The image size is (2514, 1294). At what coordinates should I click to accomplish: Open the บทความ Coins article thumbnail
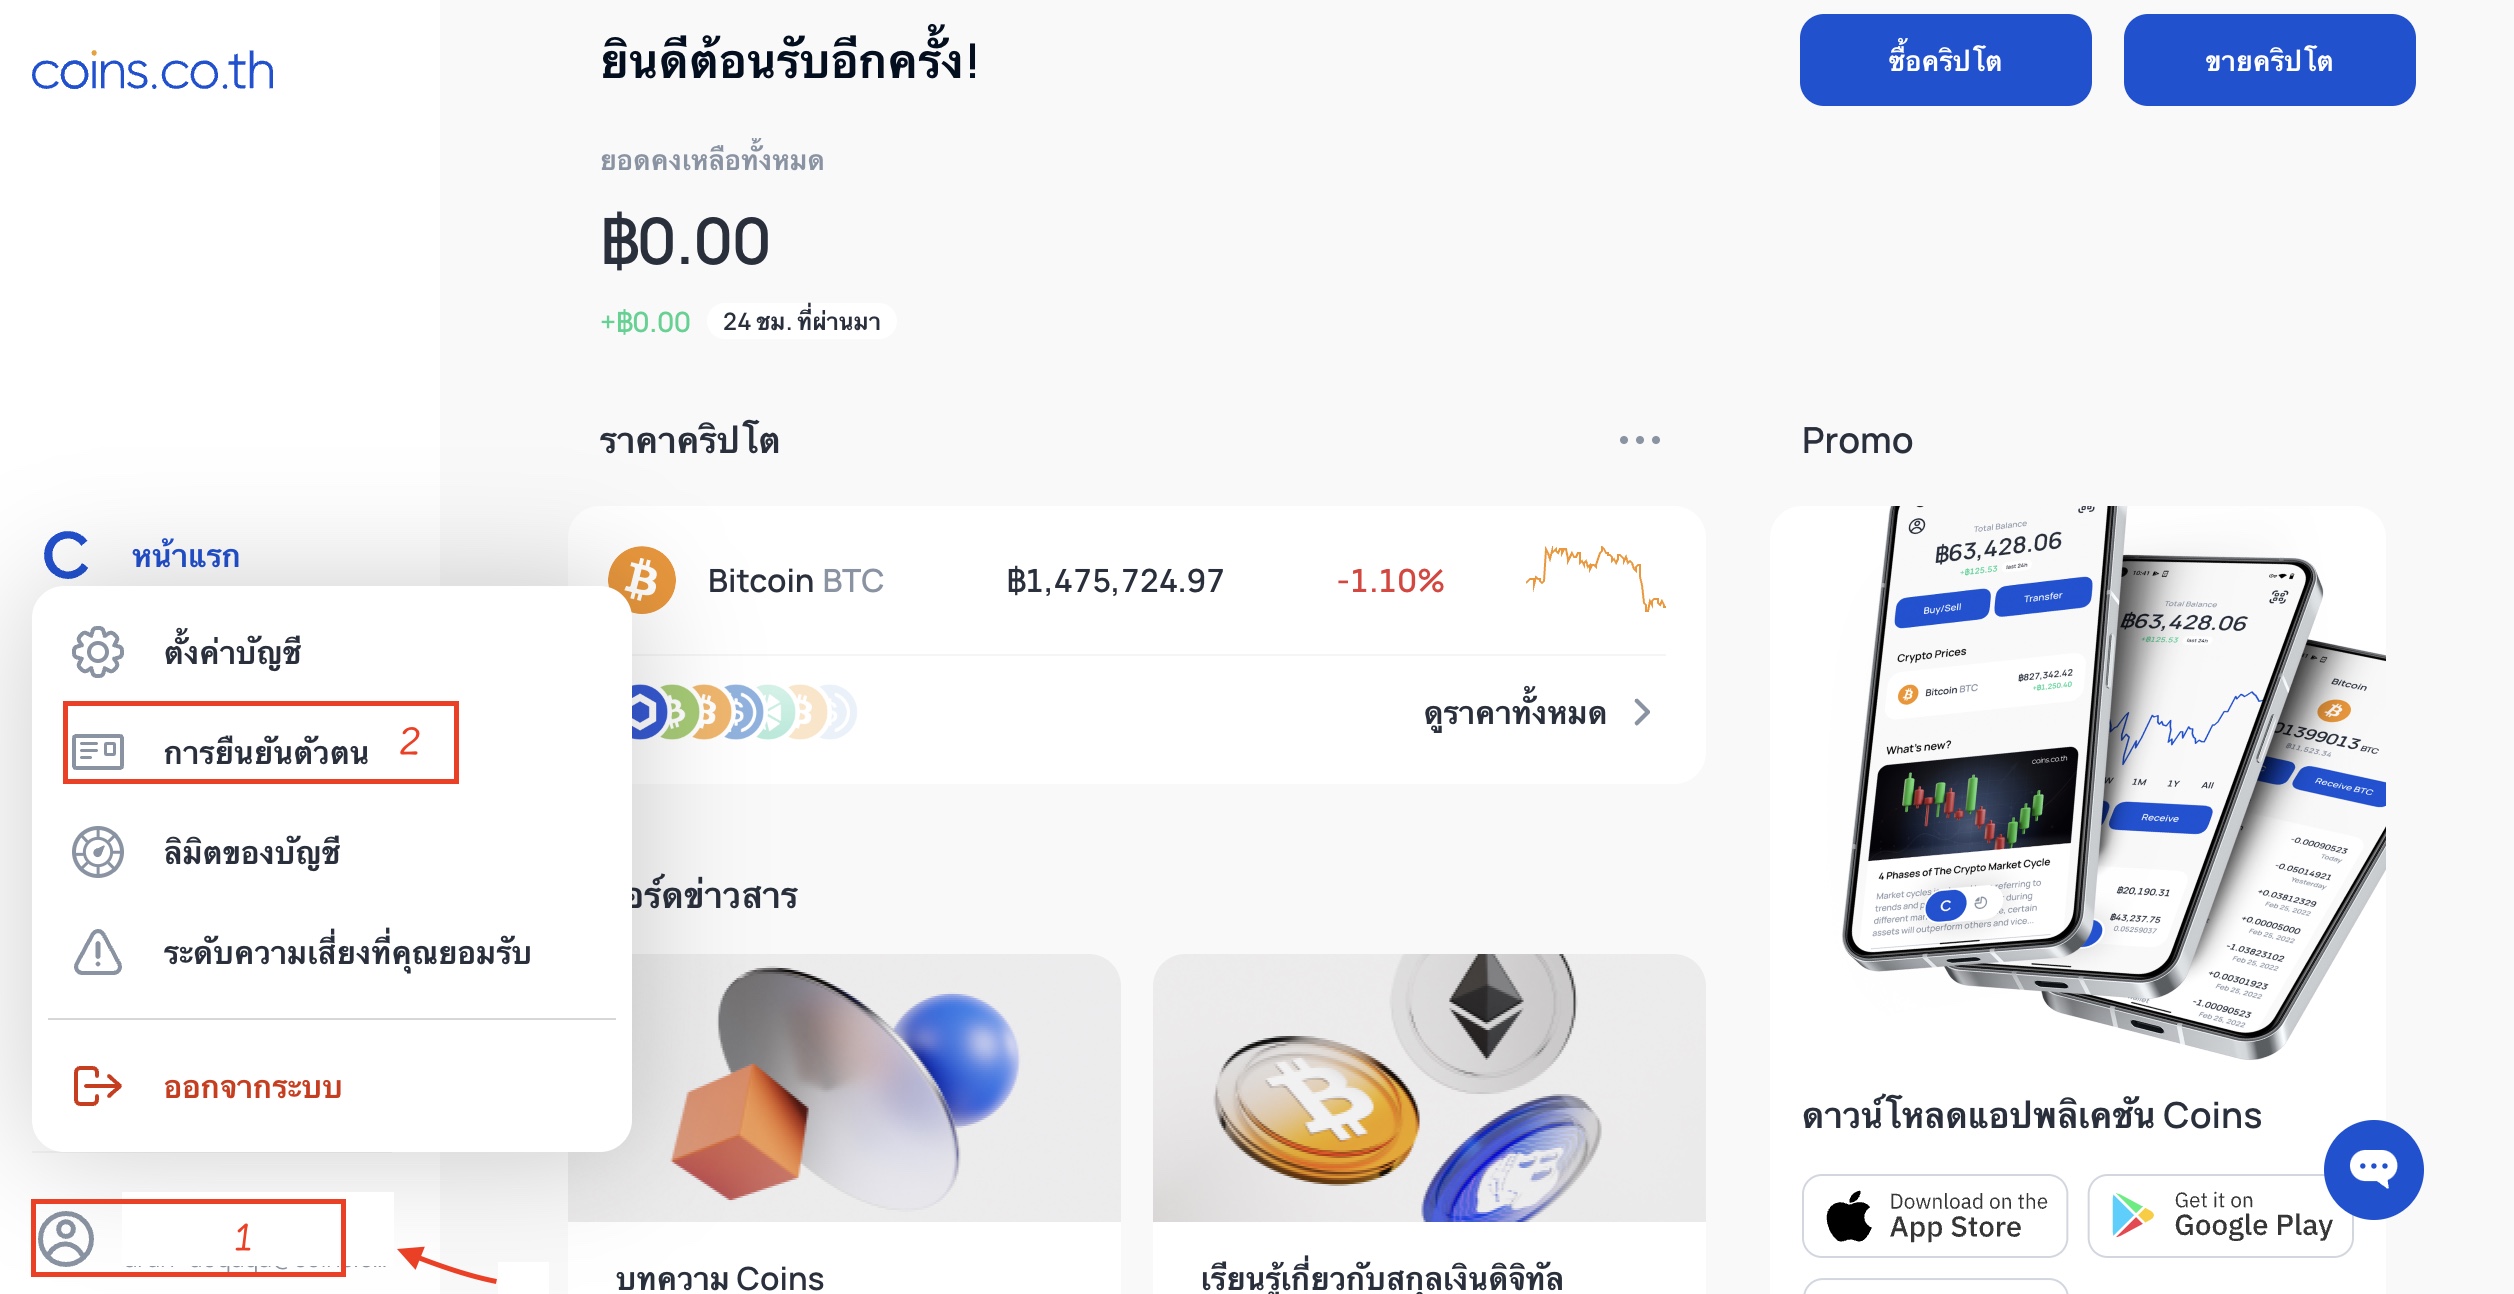[844, 1087]
